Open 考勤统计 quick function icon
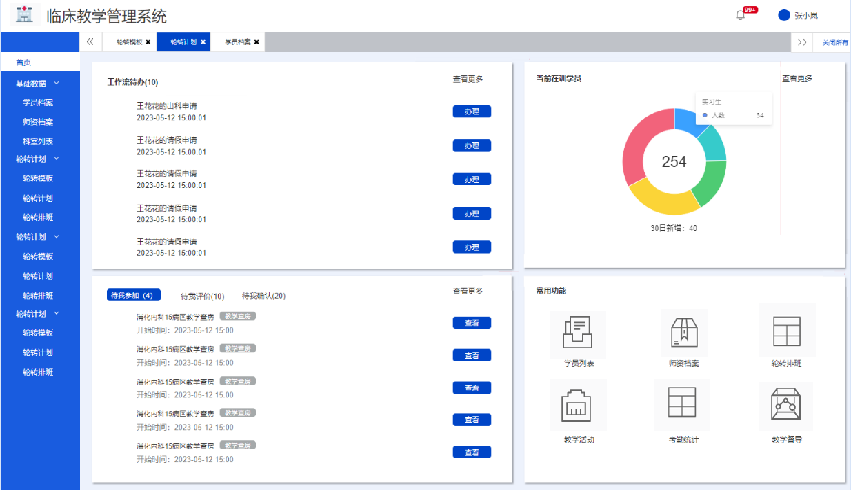The image size is (851, 490). [681, 405]
